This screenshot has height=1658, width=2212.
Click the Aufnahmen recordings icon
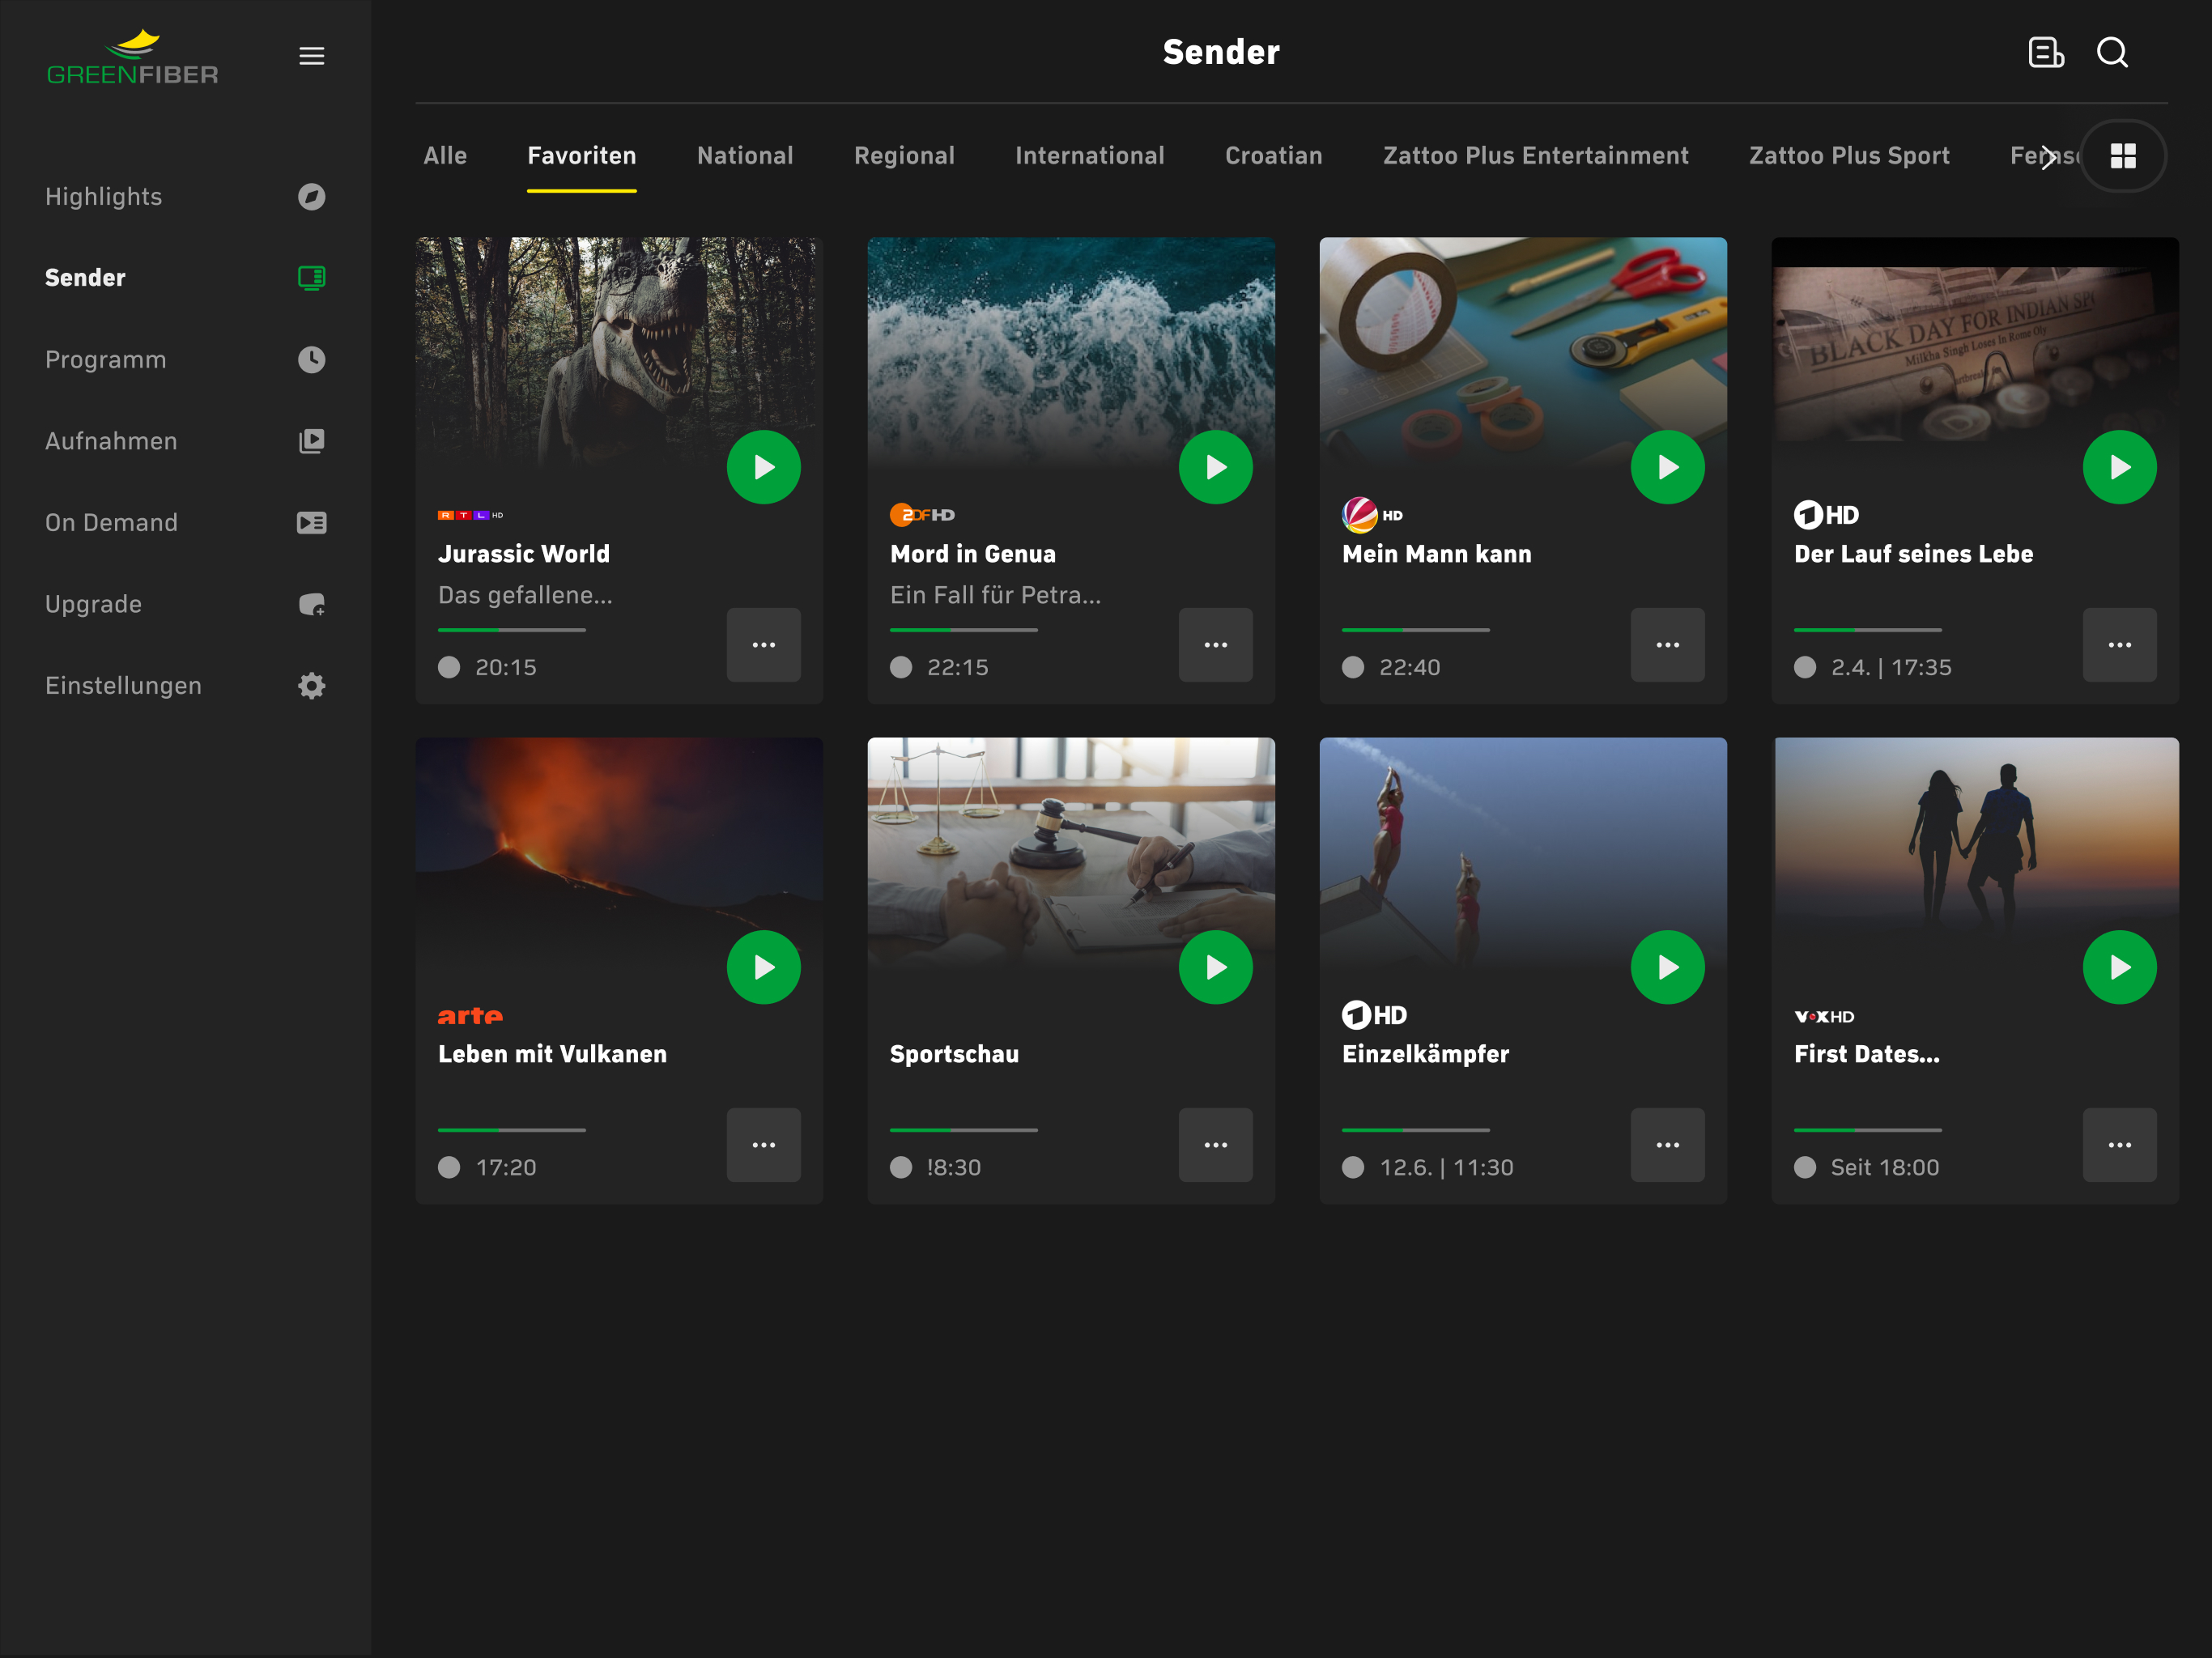311,441
